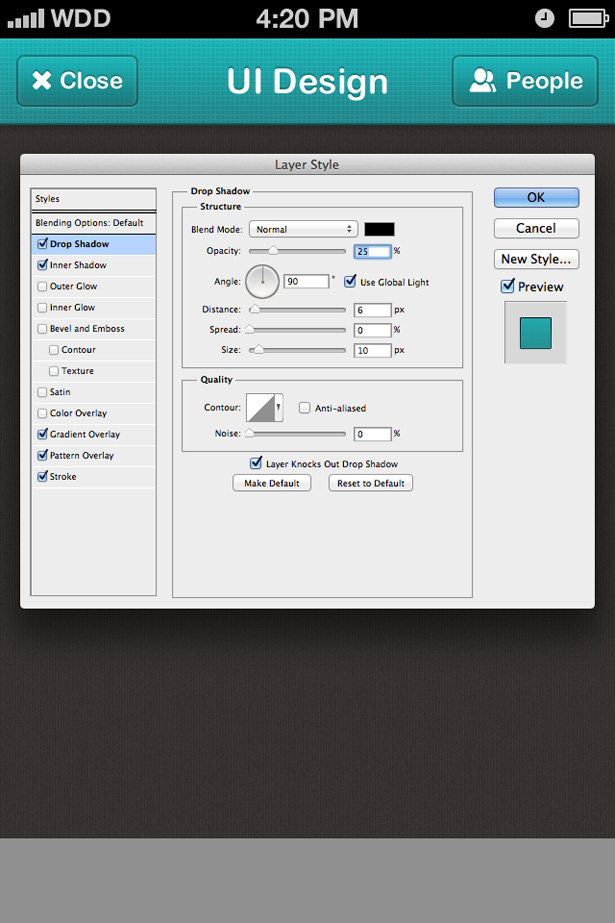This screenshot has width=615, height=923.
Task: Open Blending Options: Default
Action: pyautogui.click(x=89, y=222)
